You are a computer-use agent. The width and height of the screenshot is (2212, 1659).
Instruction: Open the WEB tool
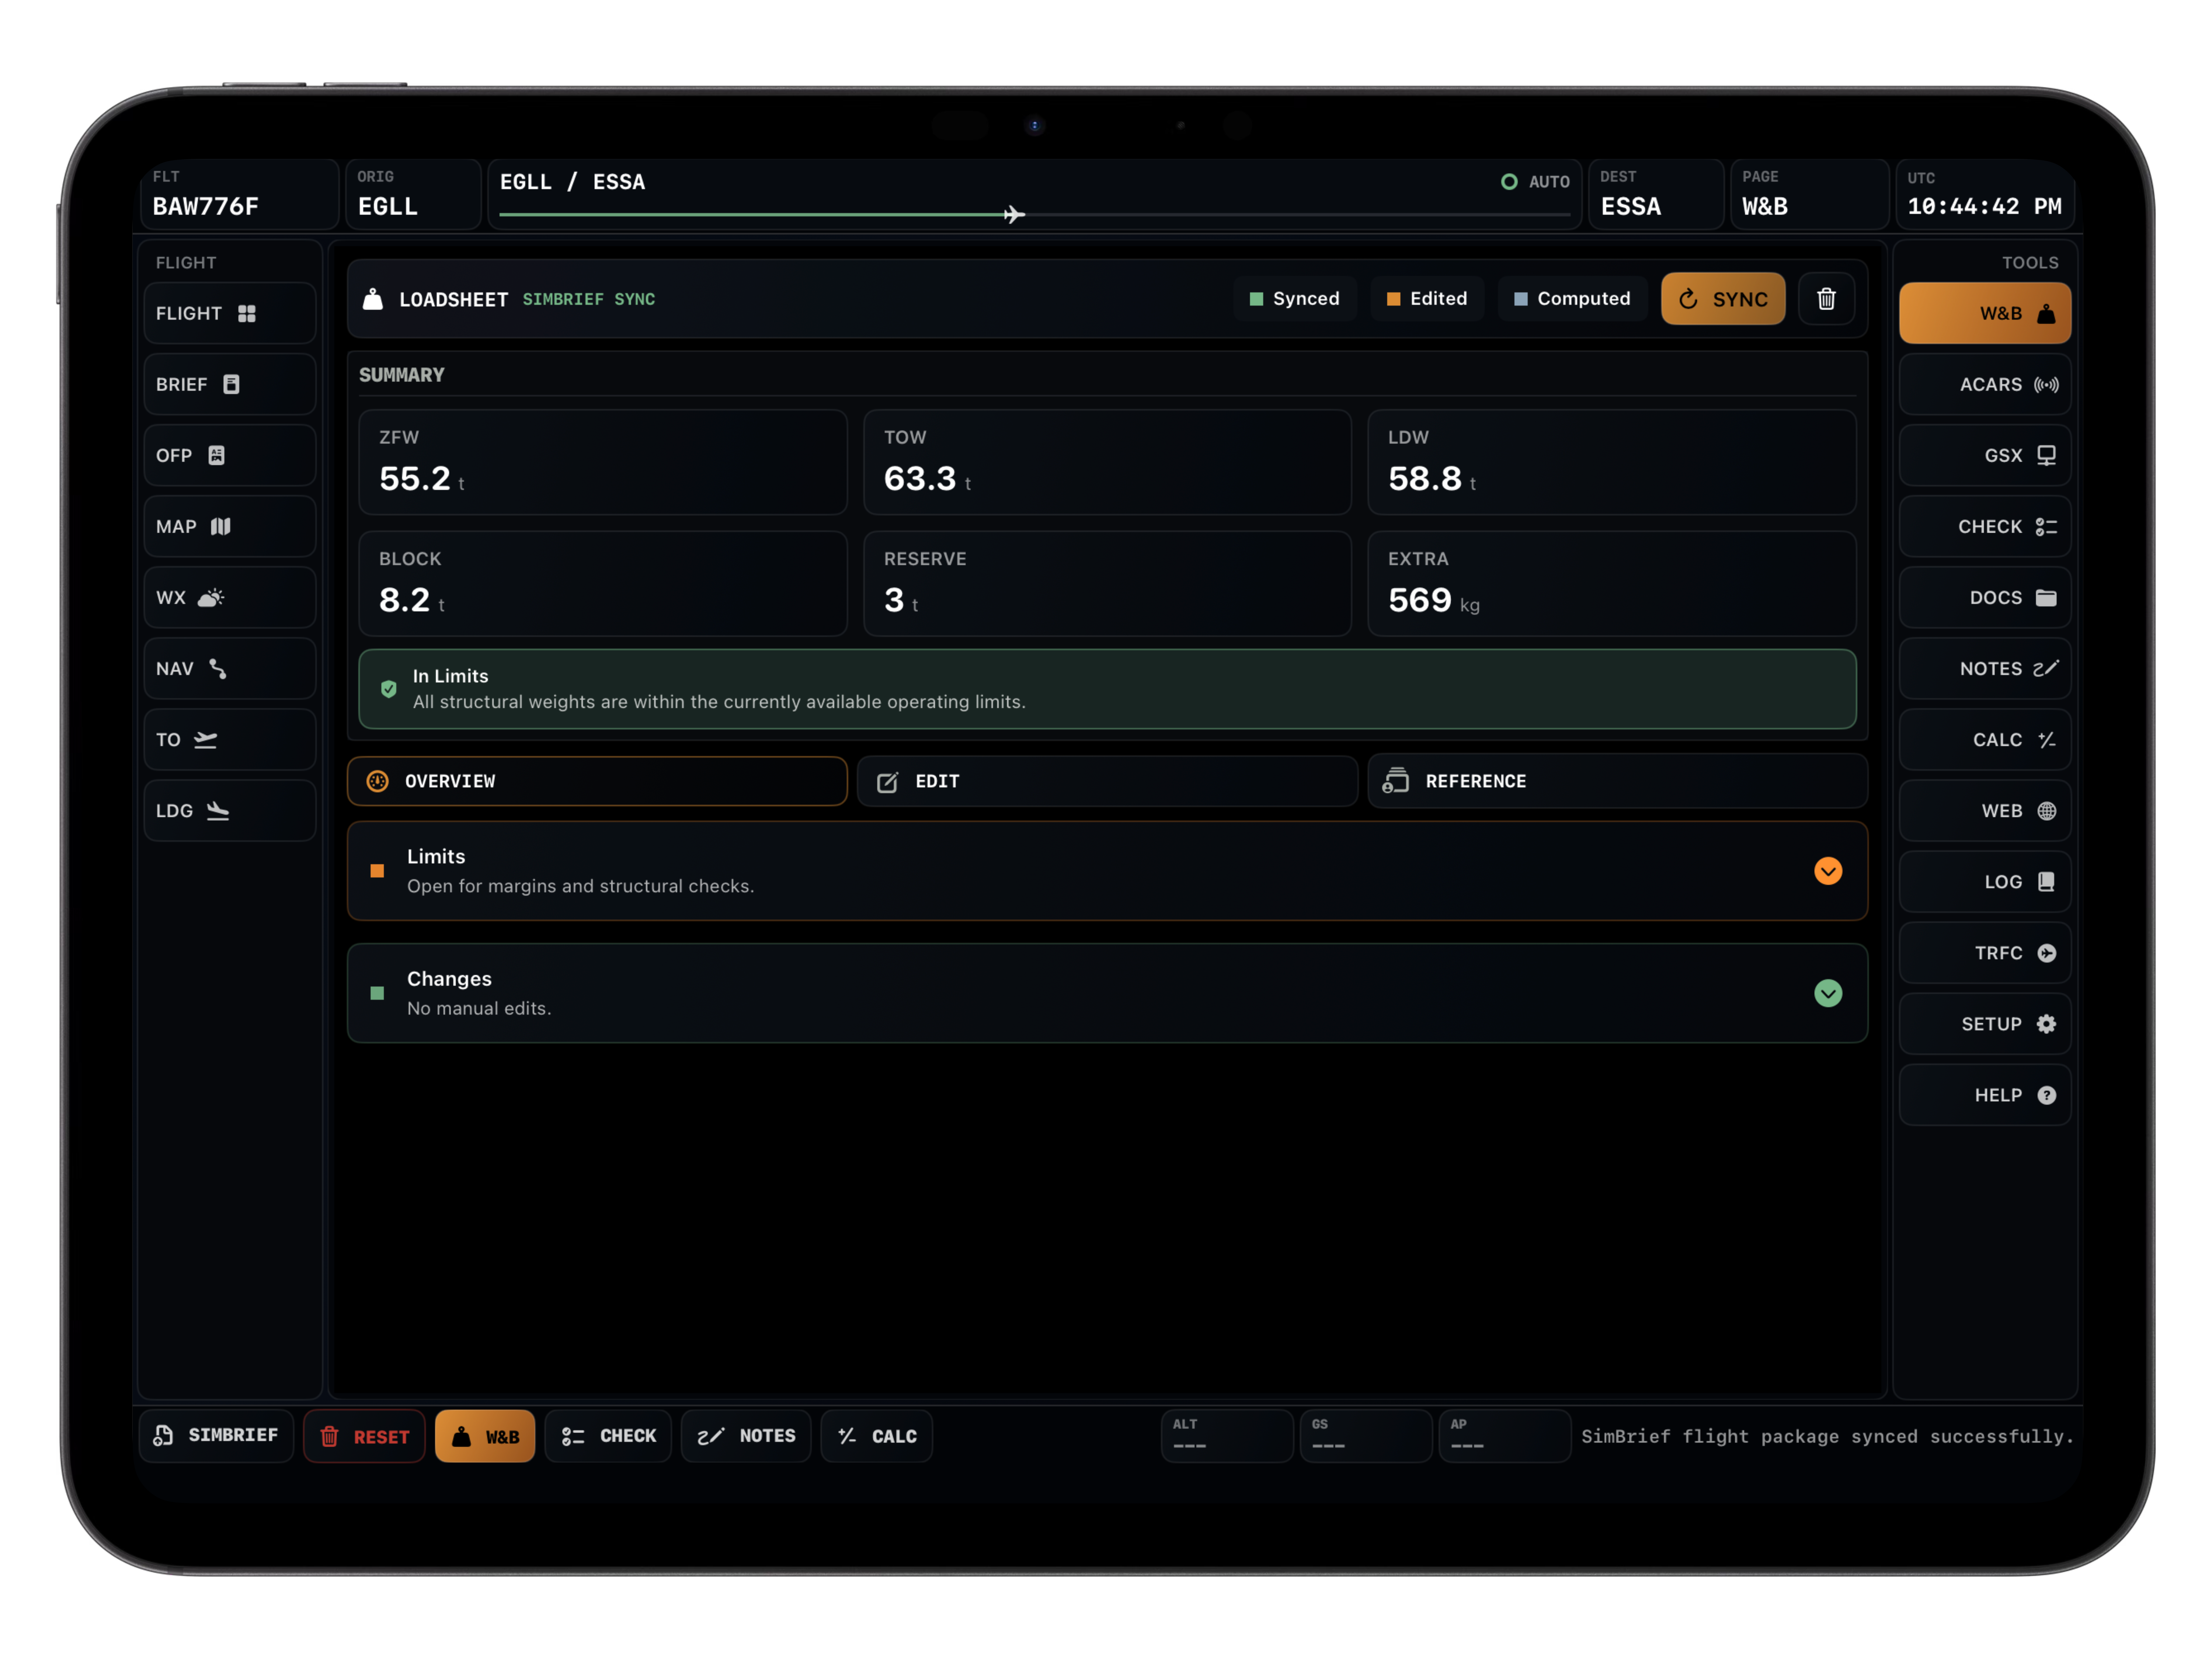click(1985, 811)
